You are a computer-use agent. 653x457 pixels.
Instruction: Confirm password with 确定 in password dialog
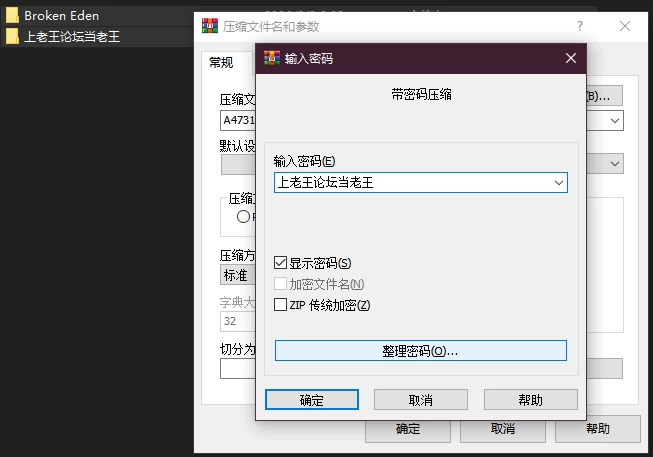point(312,400)
